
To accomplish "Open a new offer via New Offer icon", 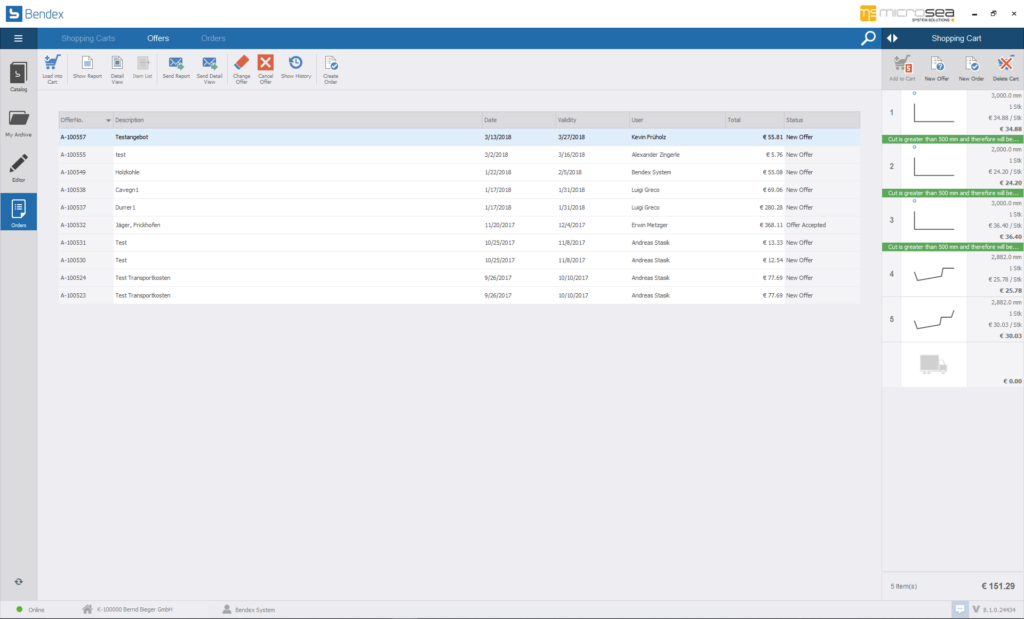I will 937,66.
